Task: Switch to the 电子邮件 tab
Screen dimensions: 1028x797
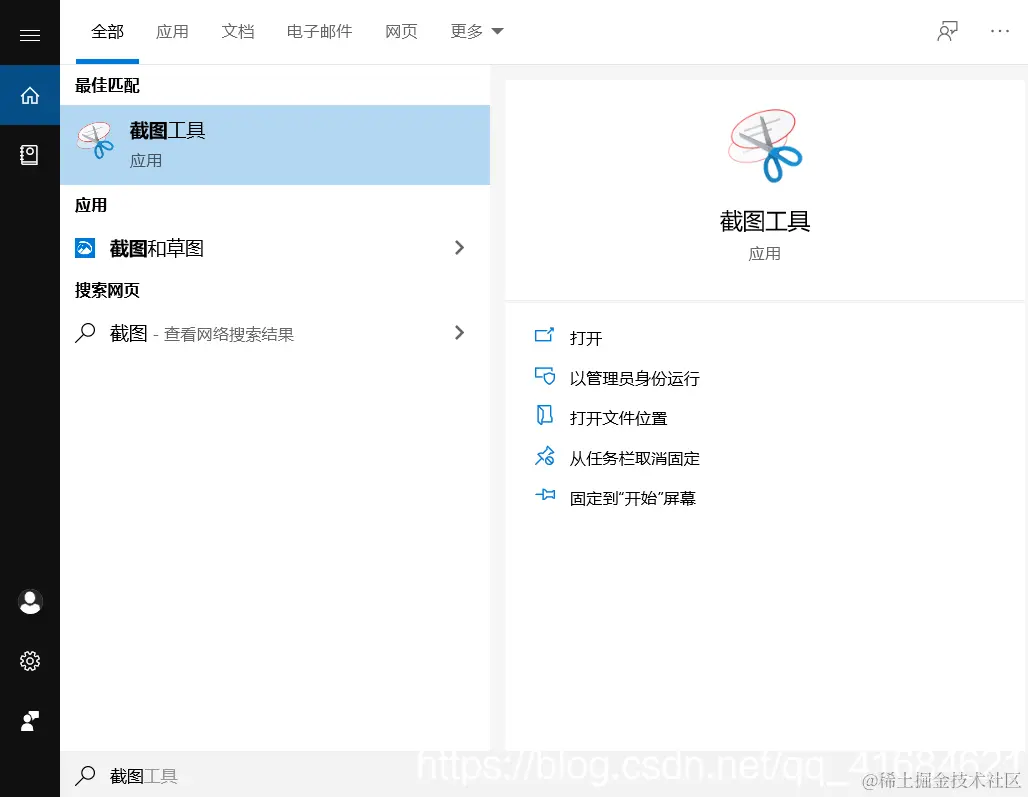Action: pyautogui.click(x=318, y=31)
